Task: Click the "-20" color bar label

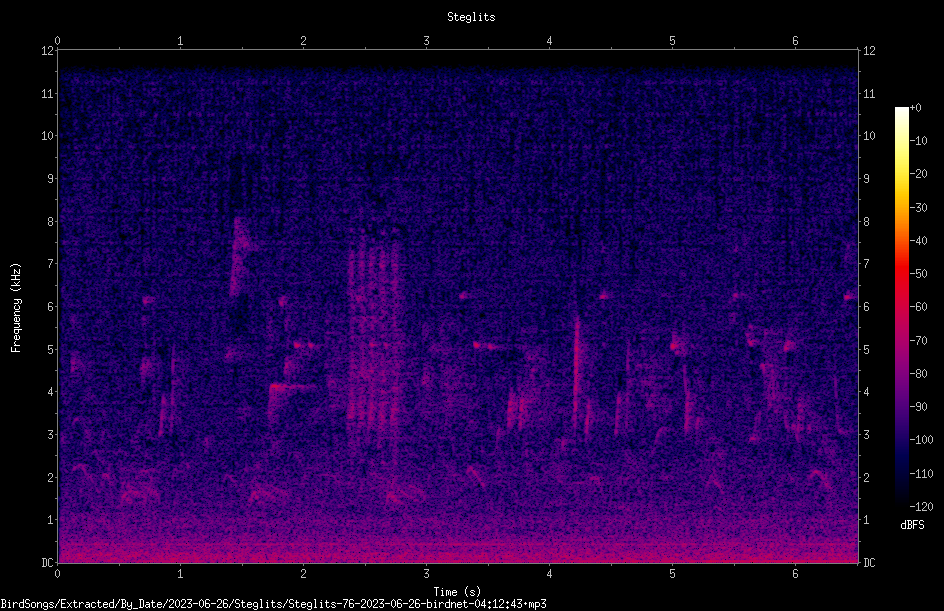Action: 918,174
